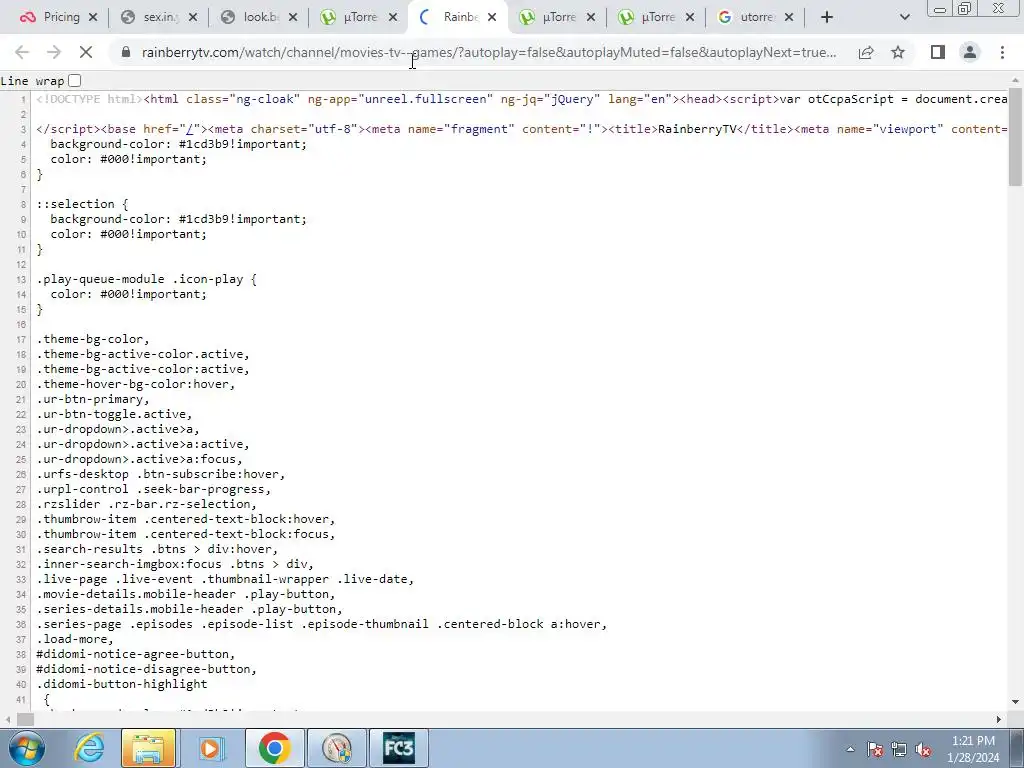Screen dimensions: 1024x768
Task: Open the gauge application on taskbar
Action: point(336,748)
